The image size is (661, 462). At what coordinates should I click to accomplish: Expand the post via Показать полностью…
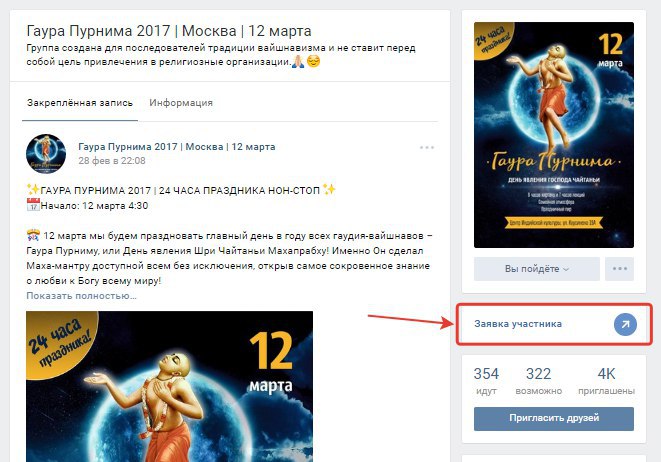81,295
